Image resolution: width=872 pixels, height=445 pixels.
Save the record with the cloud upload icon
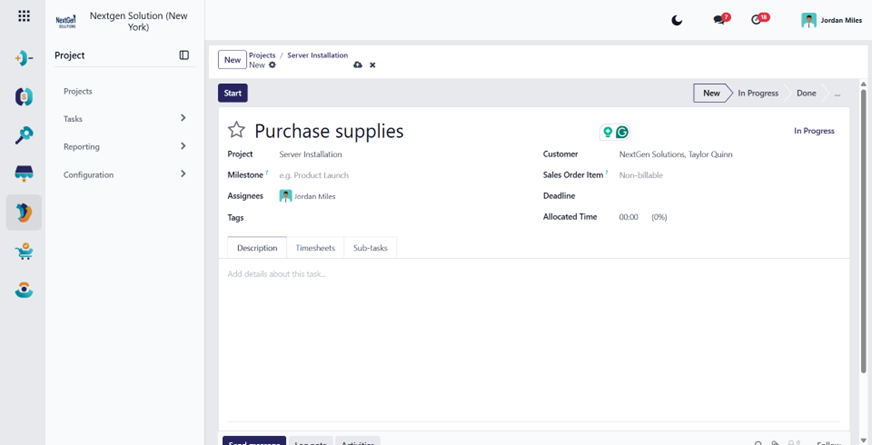point(358,65)
